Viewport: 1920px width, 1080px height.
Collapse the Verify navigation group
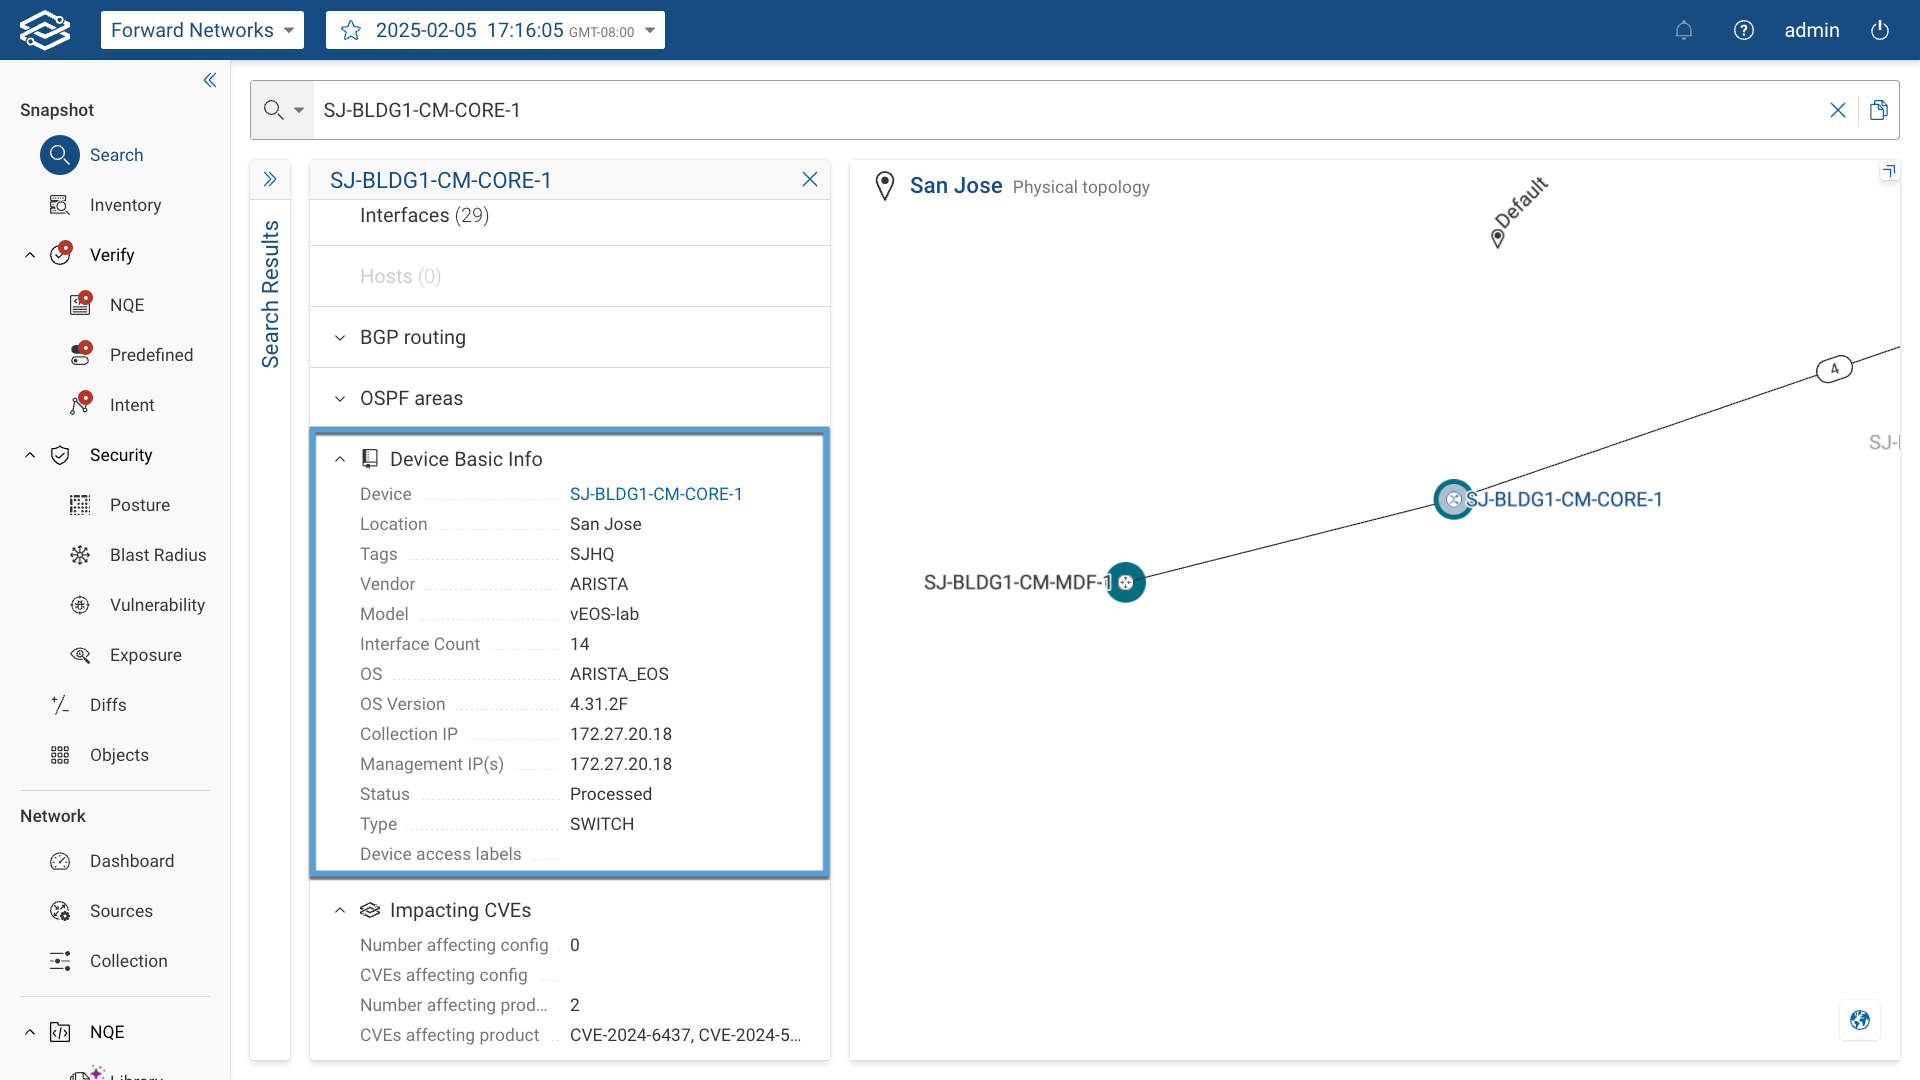coord(30,255)
